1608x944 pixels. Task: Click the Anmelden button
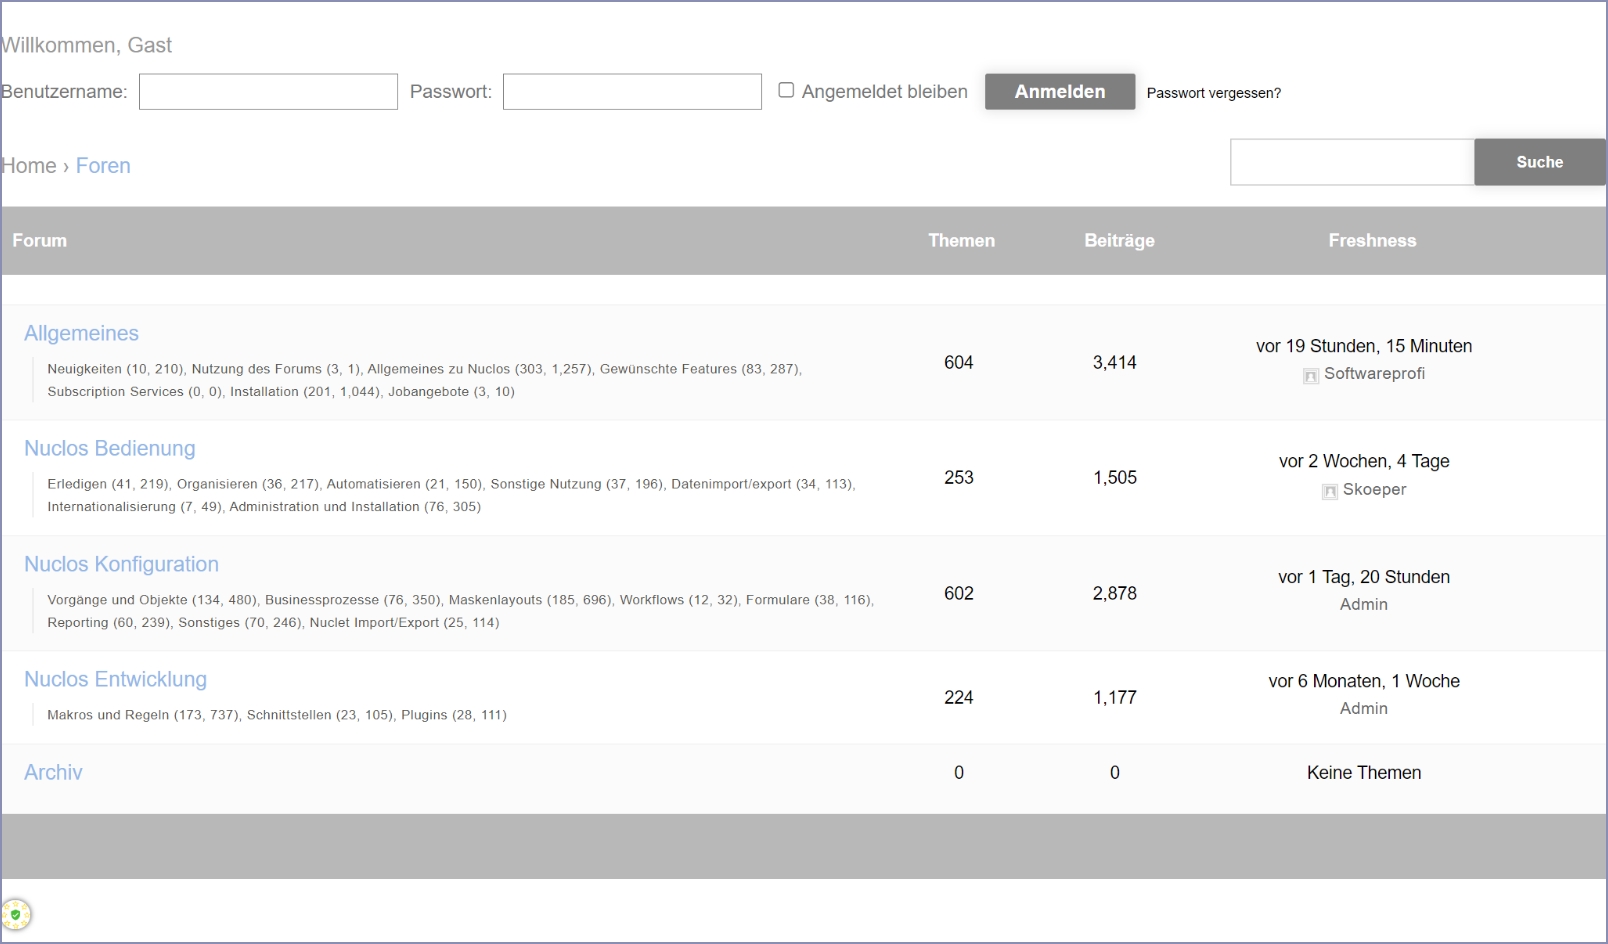pyautogui.click(x=1060, y=91)
